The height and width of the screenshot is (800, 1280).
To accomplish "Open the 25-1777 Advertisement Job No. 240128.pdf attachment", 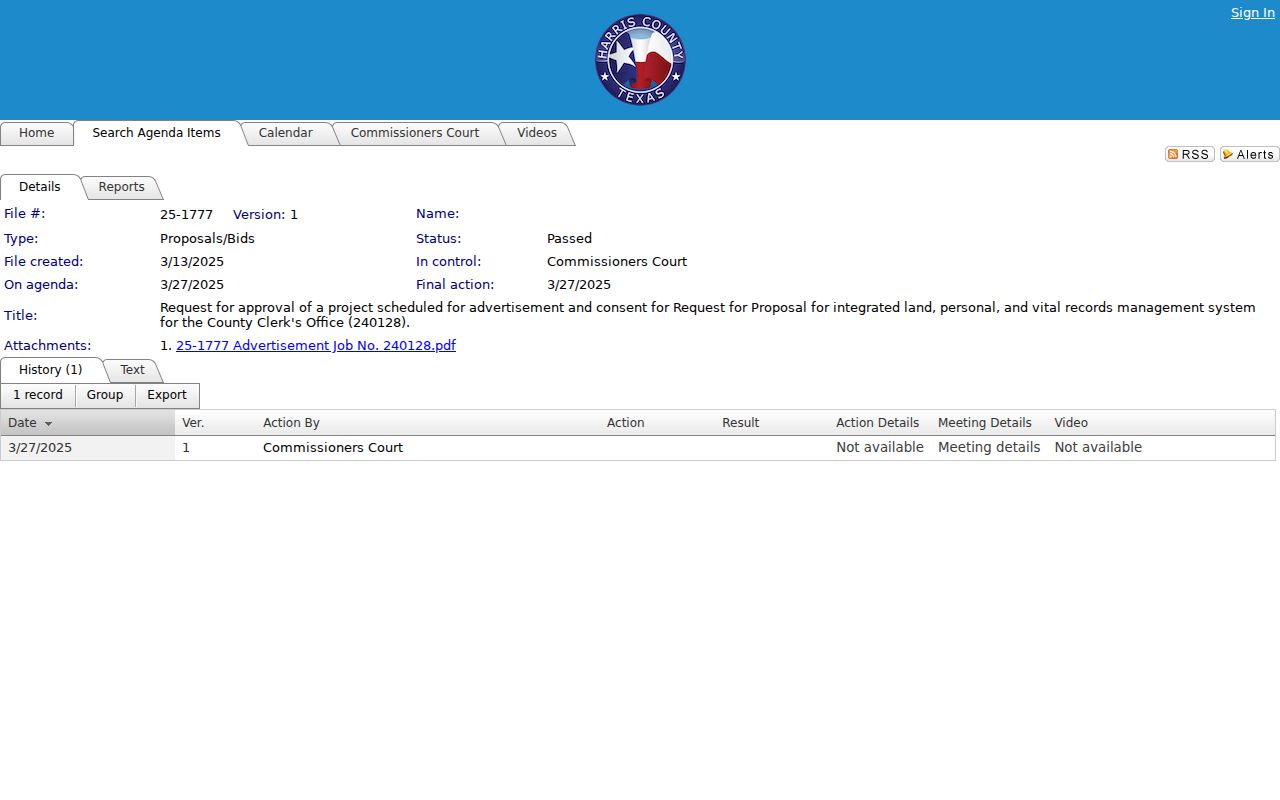I will click(x=316, y=346).
